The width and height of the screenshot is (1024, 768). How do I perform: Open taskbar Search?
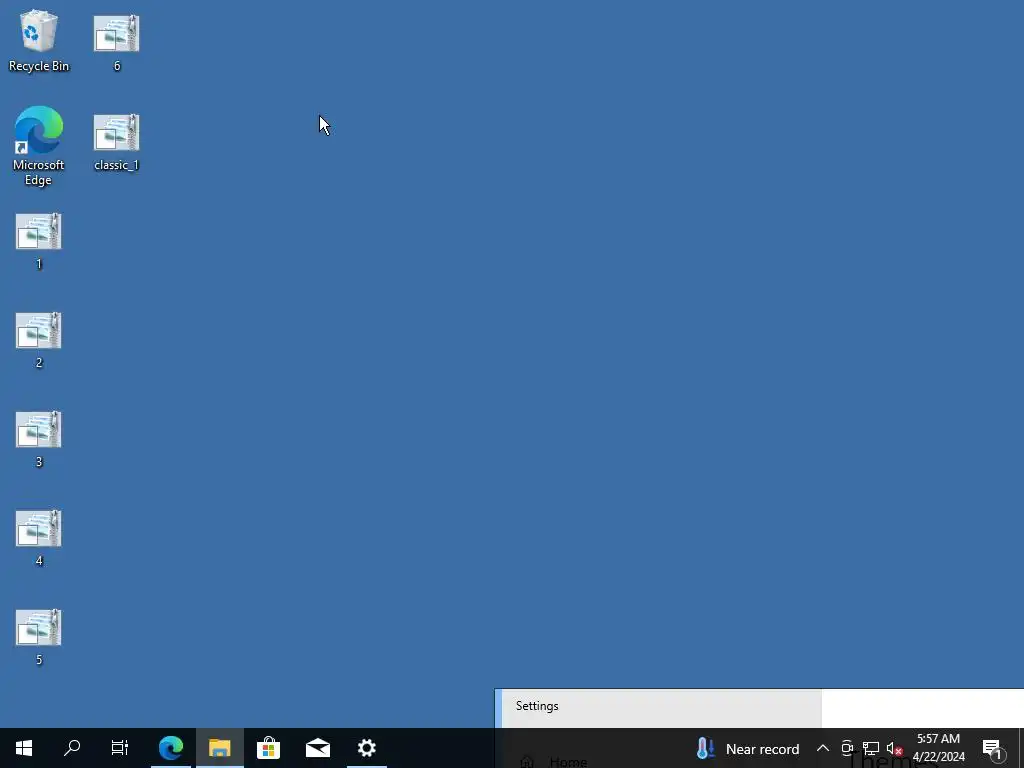click(x=72, y=748)
